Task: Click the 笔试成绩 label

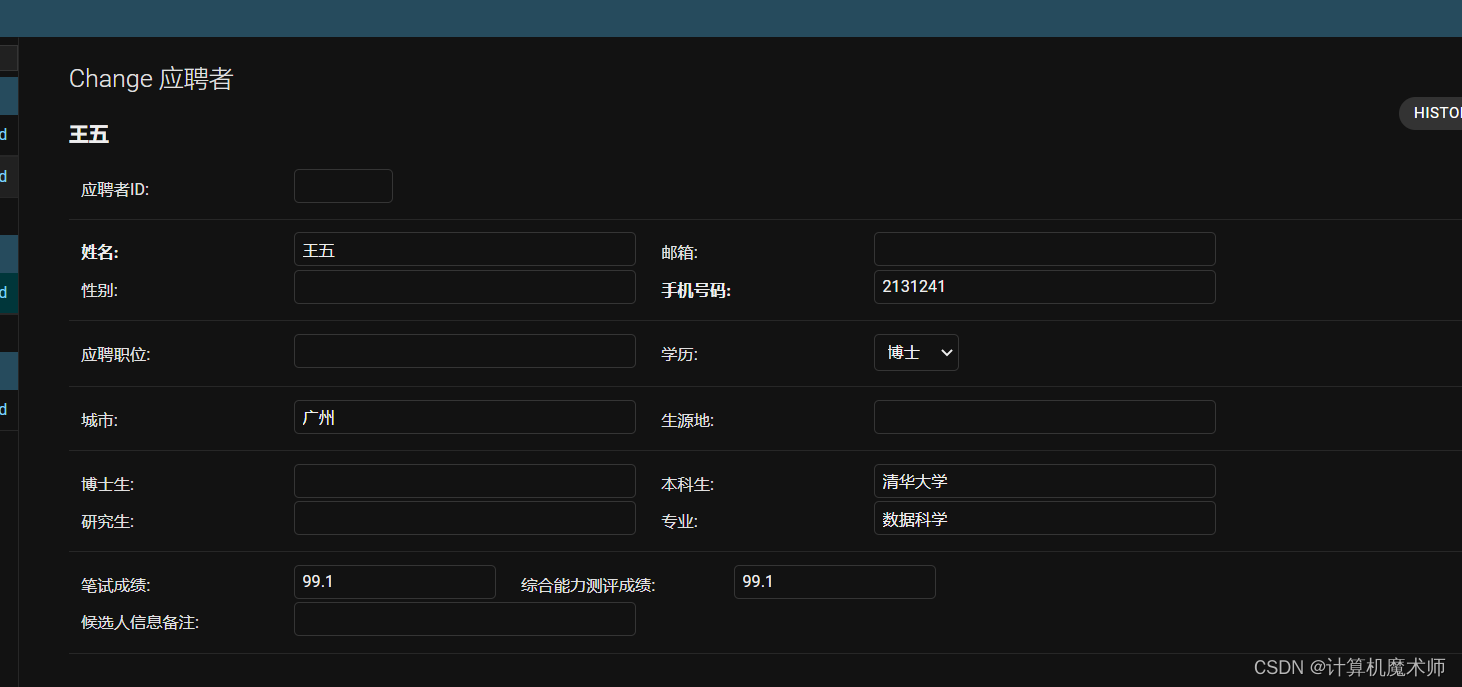Action: (116, 586)
